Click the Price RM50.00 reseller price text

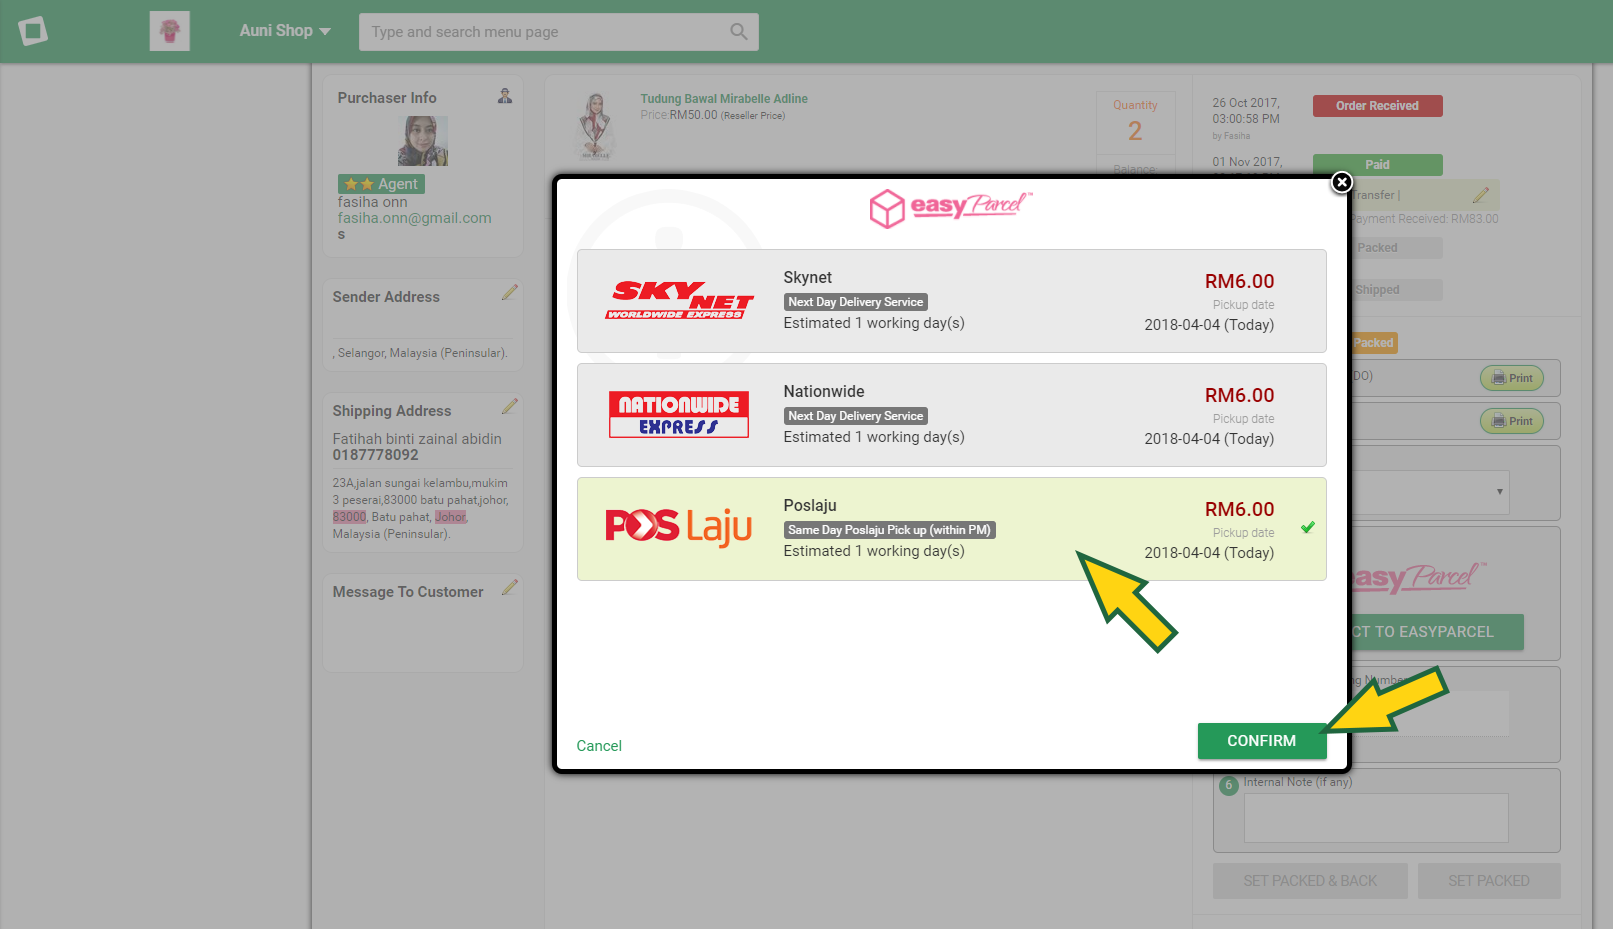point(712,115)
